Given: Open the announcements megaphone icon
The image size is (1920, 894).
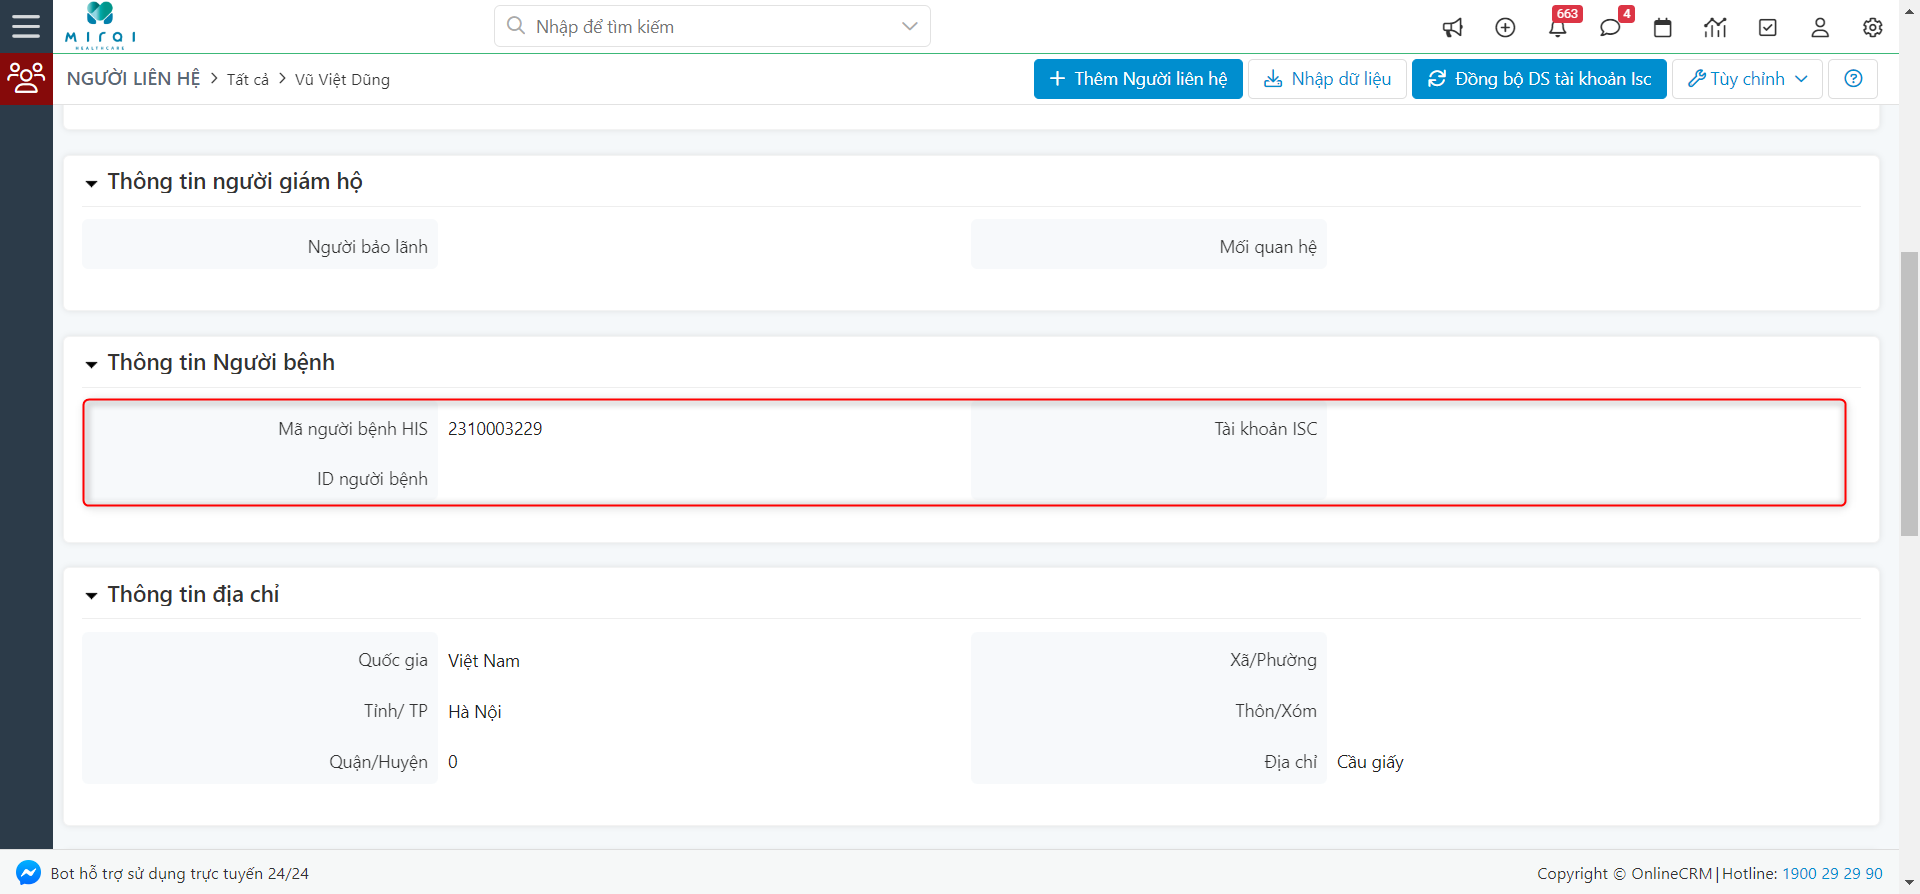Looking at the screenshot, I should point(1453,27).
